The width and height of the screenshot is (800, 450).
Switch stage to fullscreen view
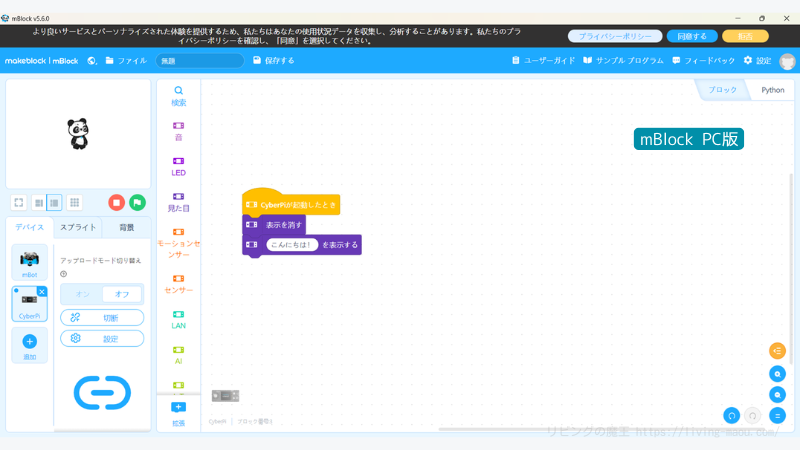tap(19, 203)
